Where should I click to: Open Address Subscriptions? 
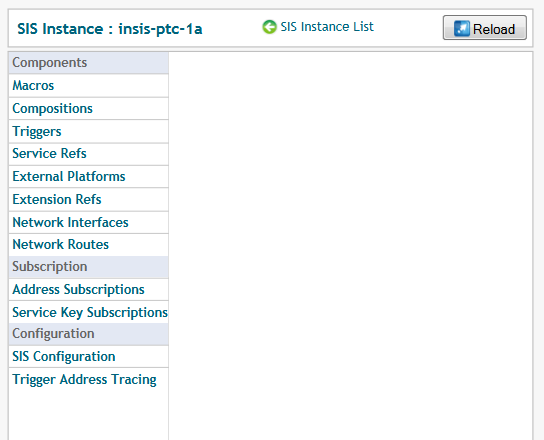pyautogui.click(x=78, y=289)
